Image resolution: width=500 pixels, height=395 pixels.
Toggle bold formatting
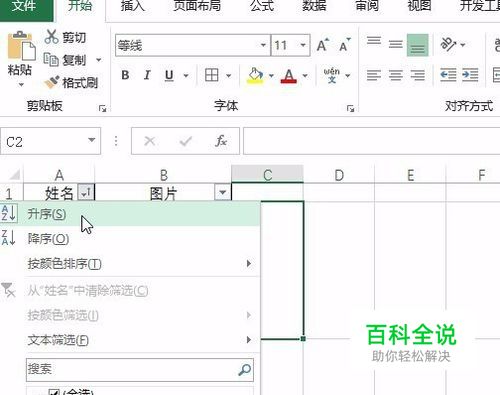[125, 75]
